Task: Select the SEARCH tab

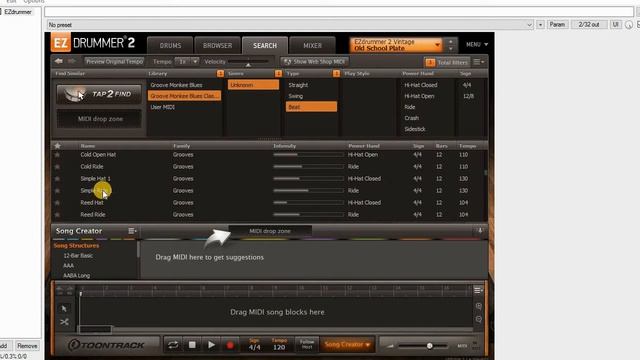Action: [x=265, y=46]
